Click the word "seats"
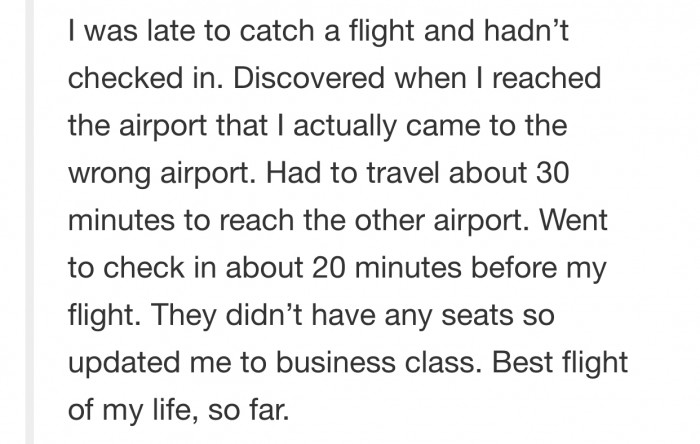This screenshot has width=700, height=444. (x=477, y=315)
